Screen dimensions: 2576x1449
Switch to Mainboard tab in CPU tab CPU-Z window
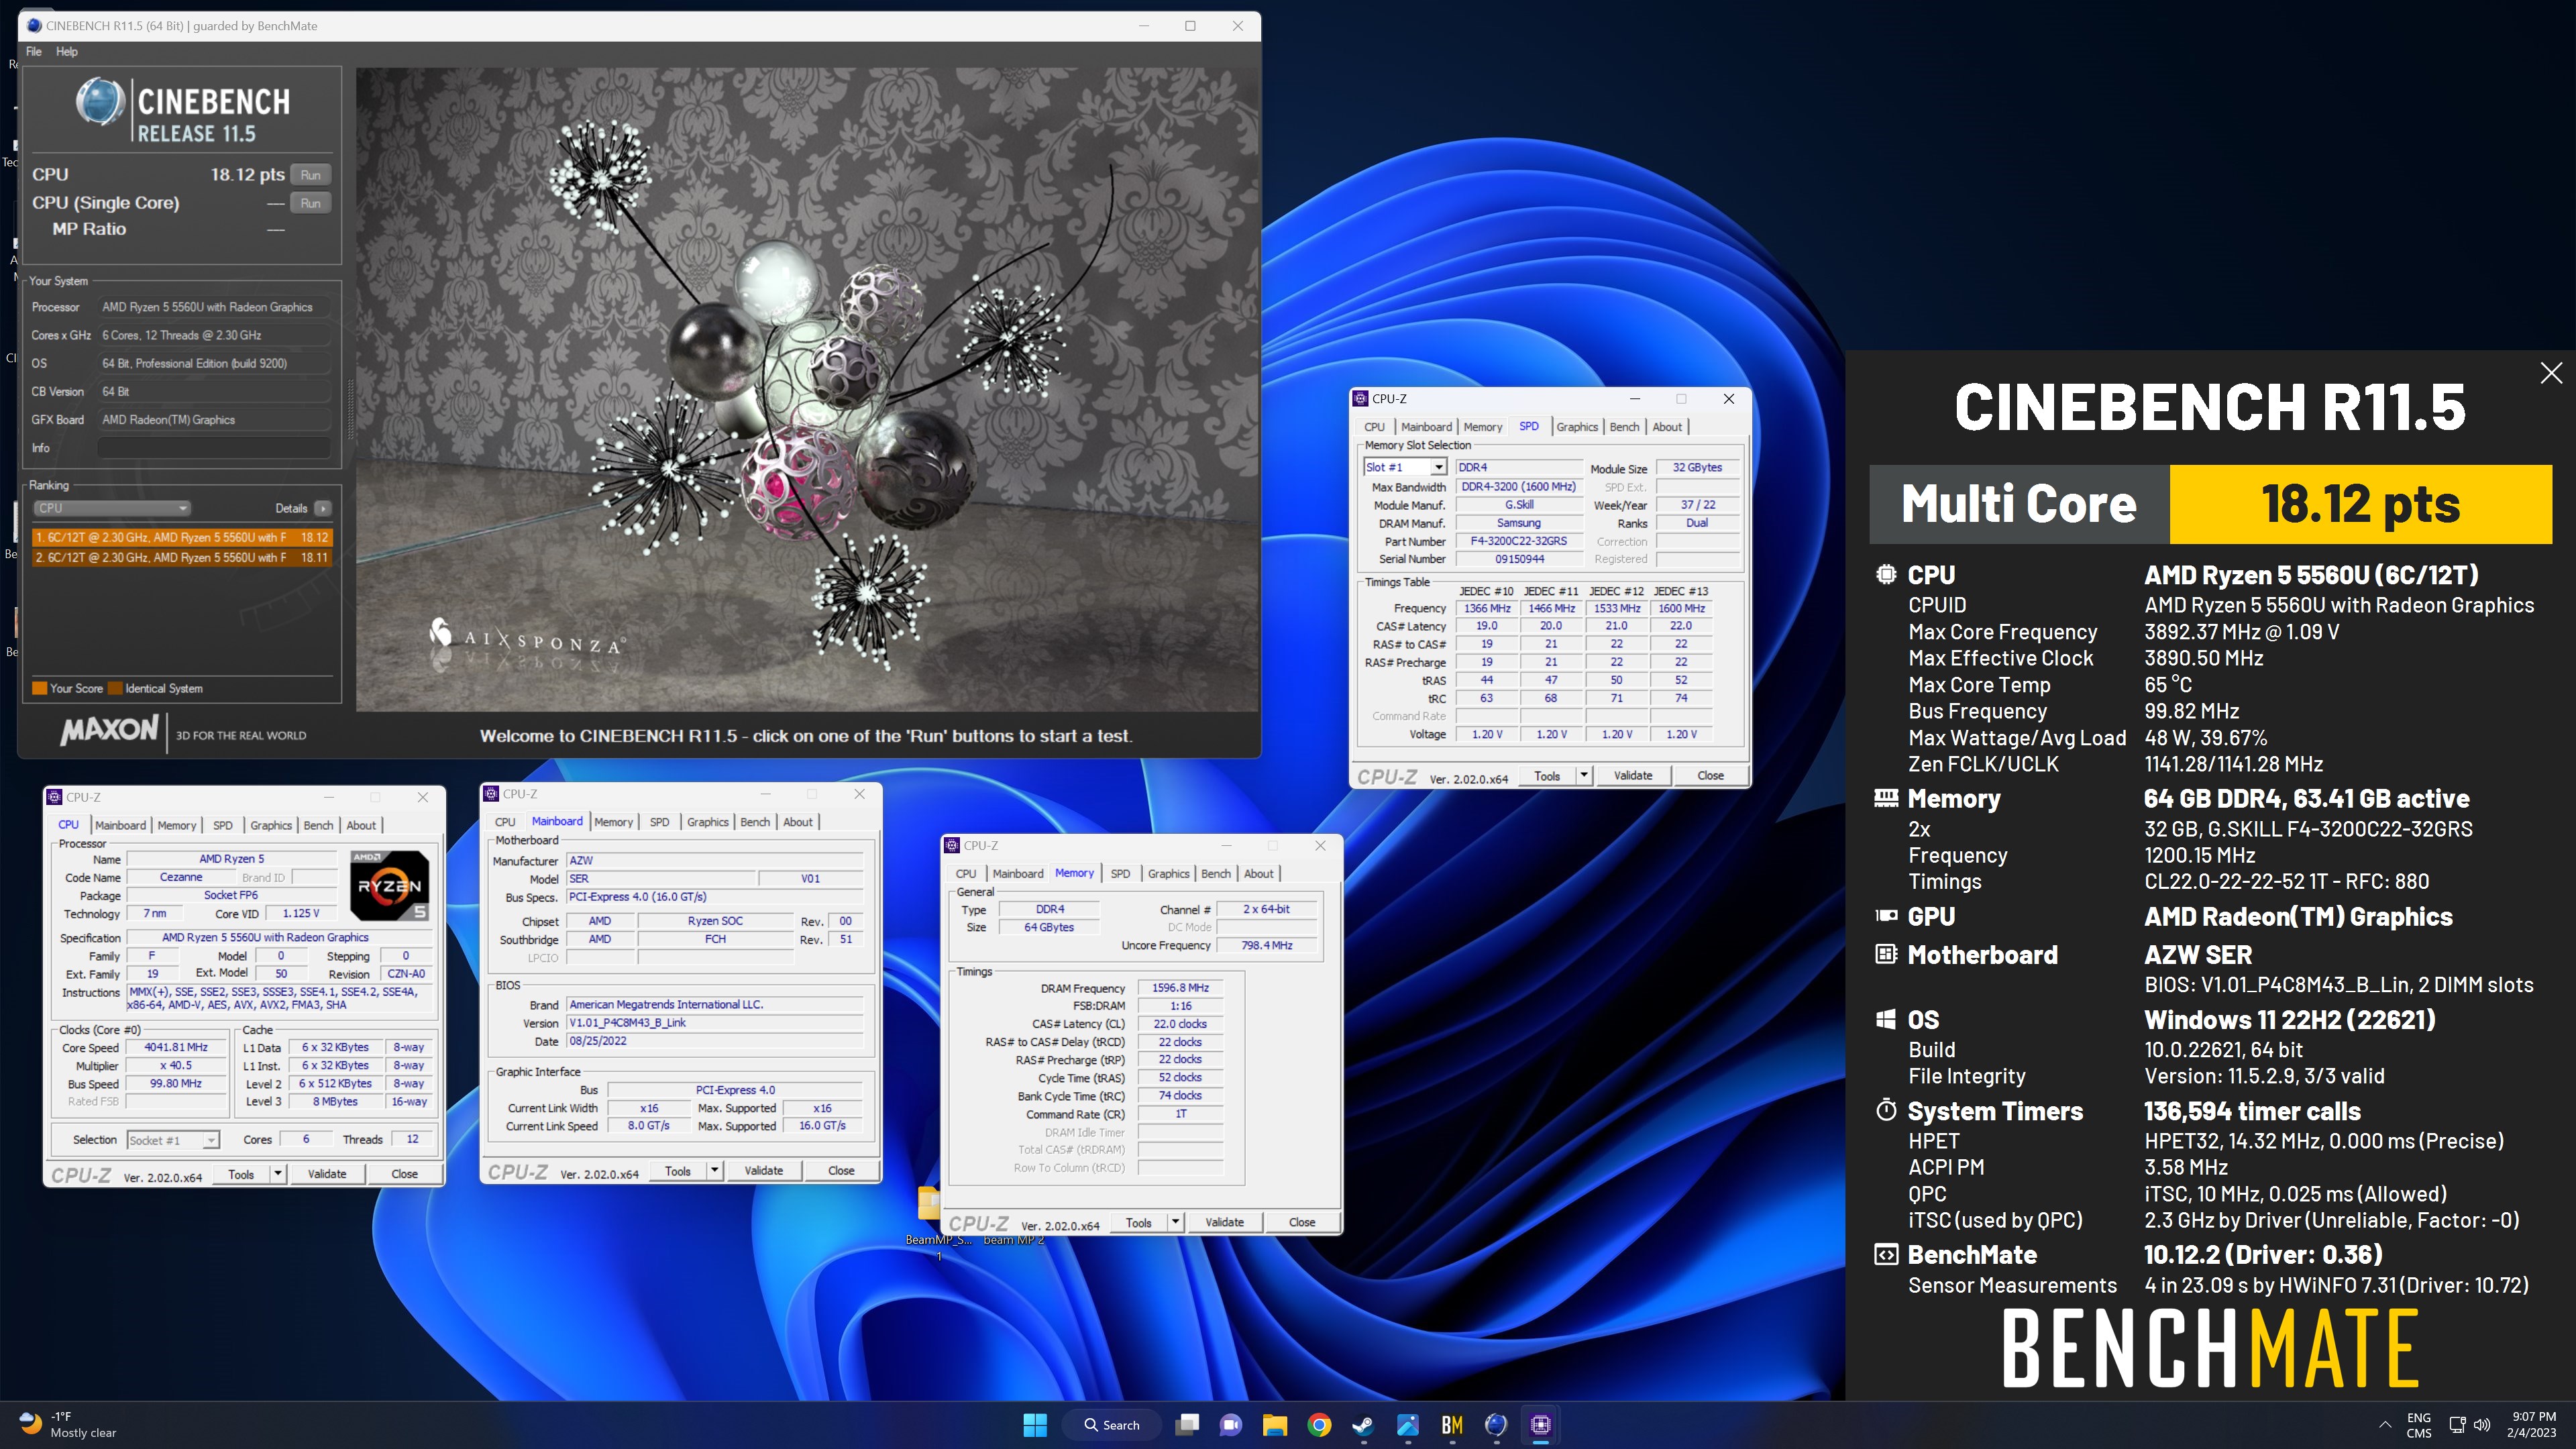coord(120,825)
